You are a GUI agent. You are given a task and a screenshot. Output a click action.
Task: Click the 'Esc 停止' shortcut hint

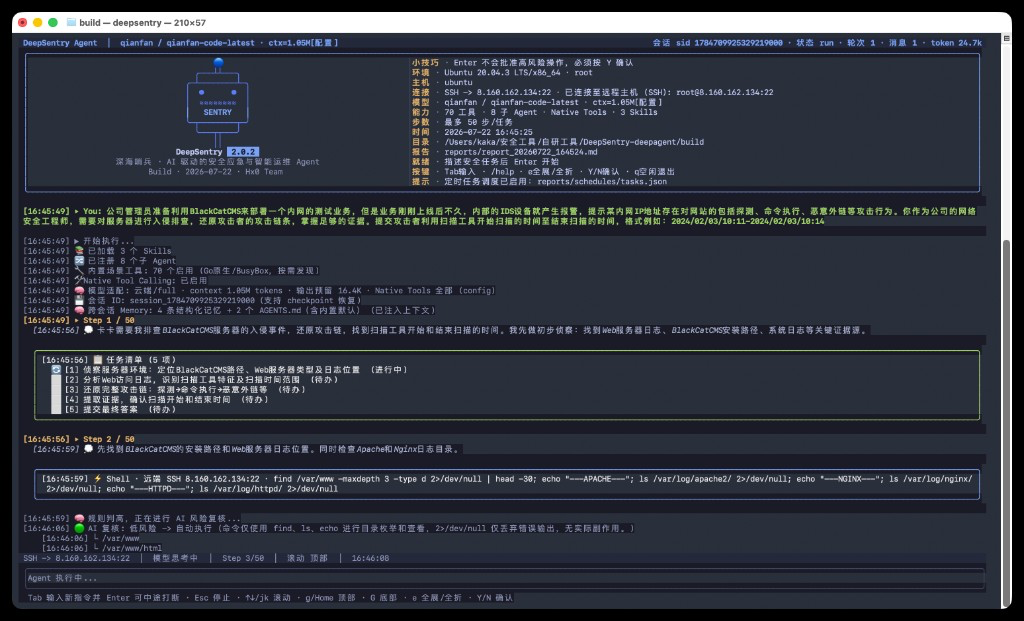tap(212, 598)
